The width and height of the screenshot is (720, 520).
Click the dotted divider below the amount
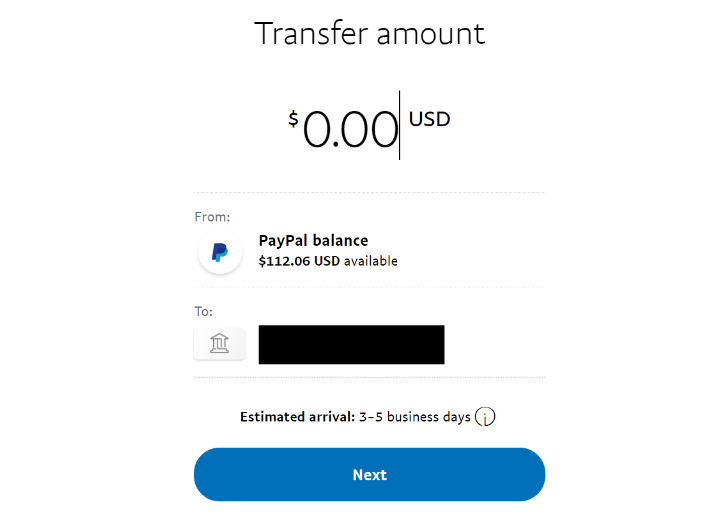pyautogui.click(x=369, y=192)
